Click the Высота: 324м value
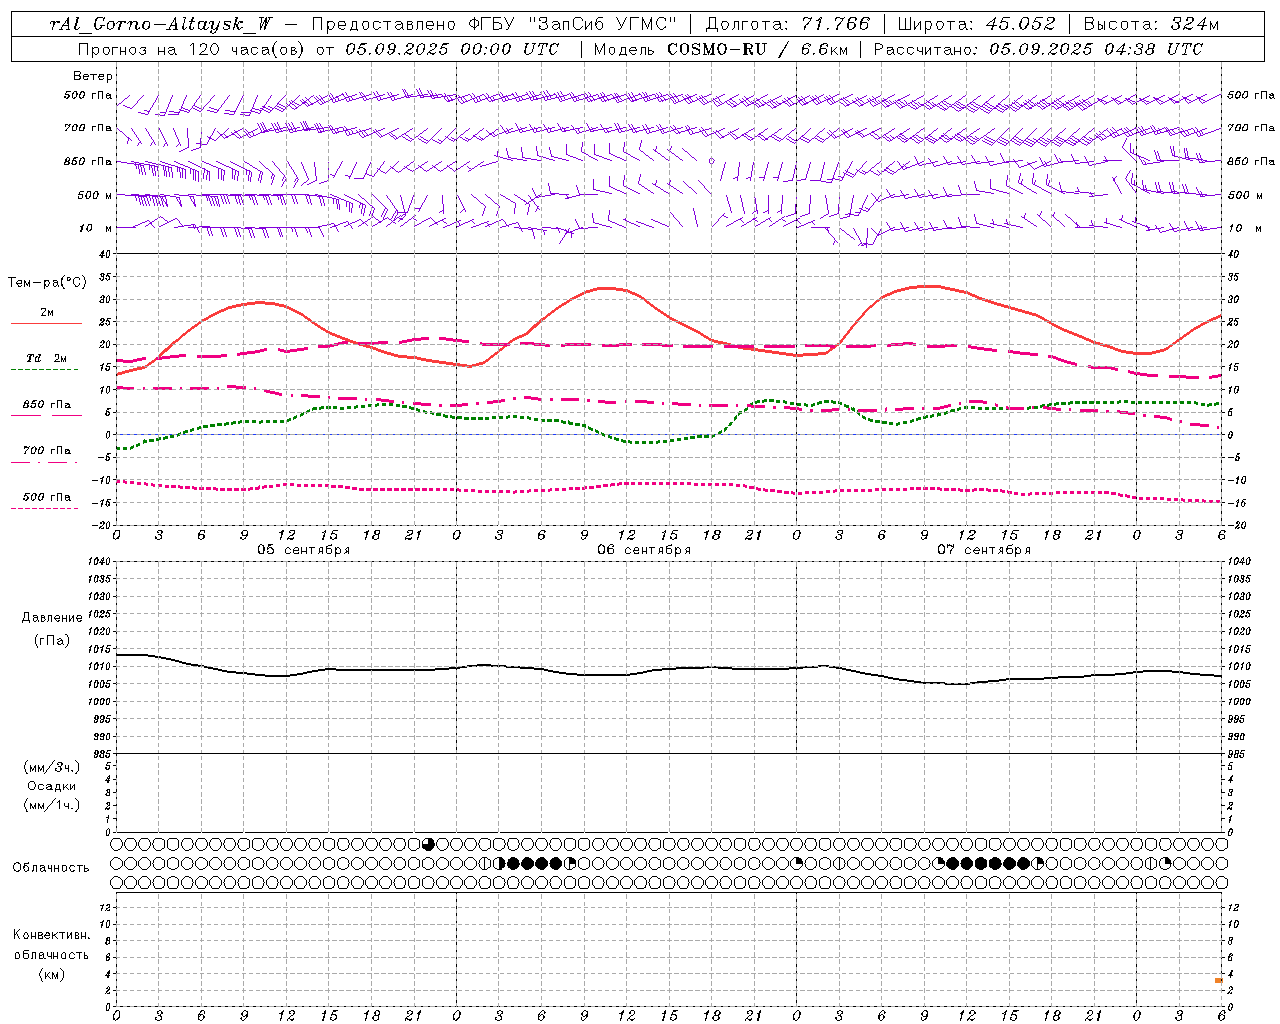Viewport: 1280px width, 1024px height. point(1151,24)
